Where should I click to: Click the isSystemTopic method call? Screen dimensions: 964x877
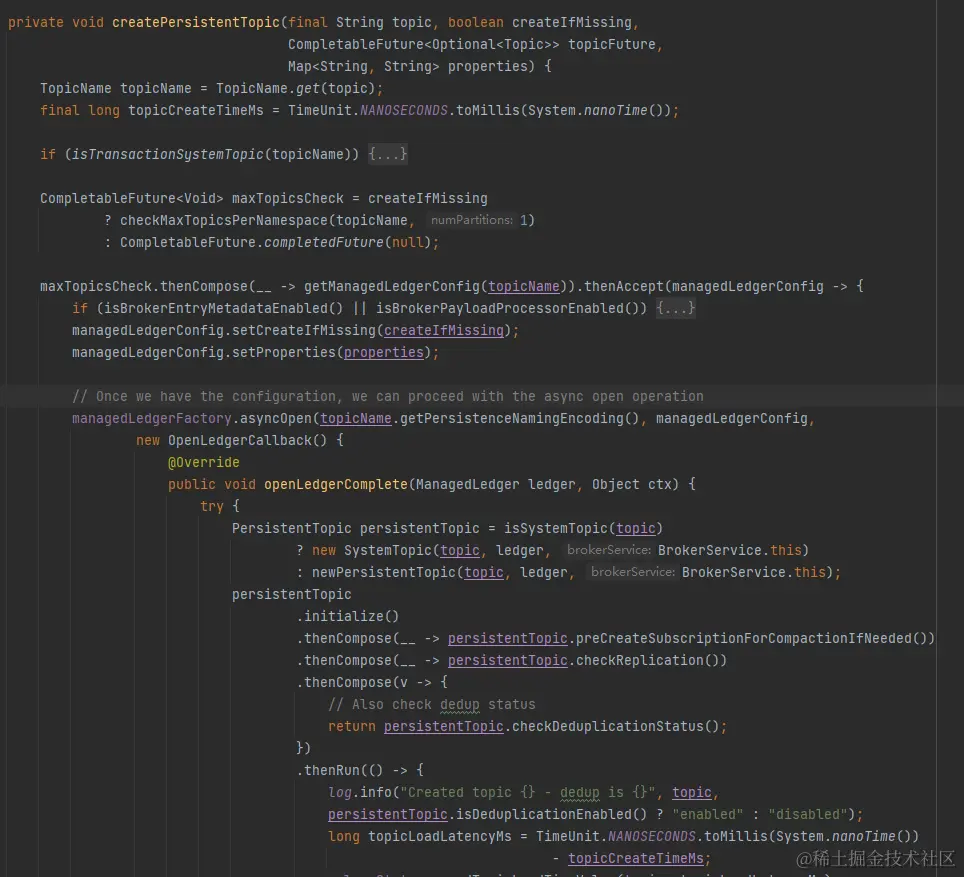click(x=556, y=529)
